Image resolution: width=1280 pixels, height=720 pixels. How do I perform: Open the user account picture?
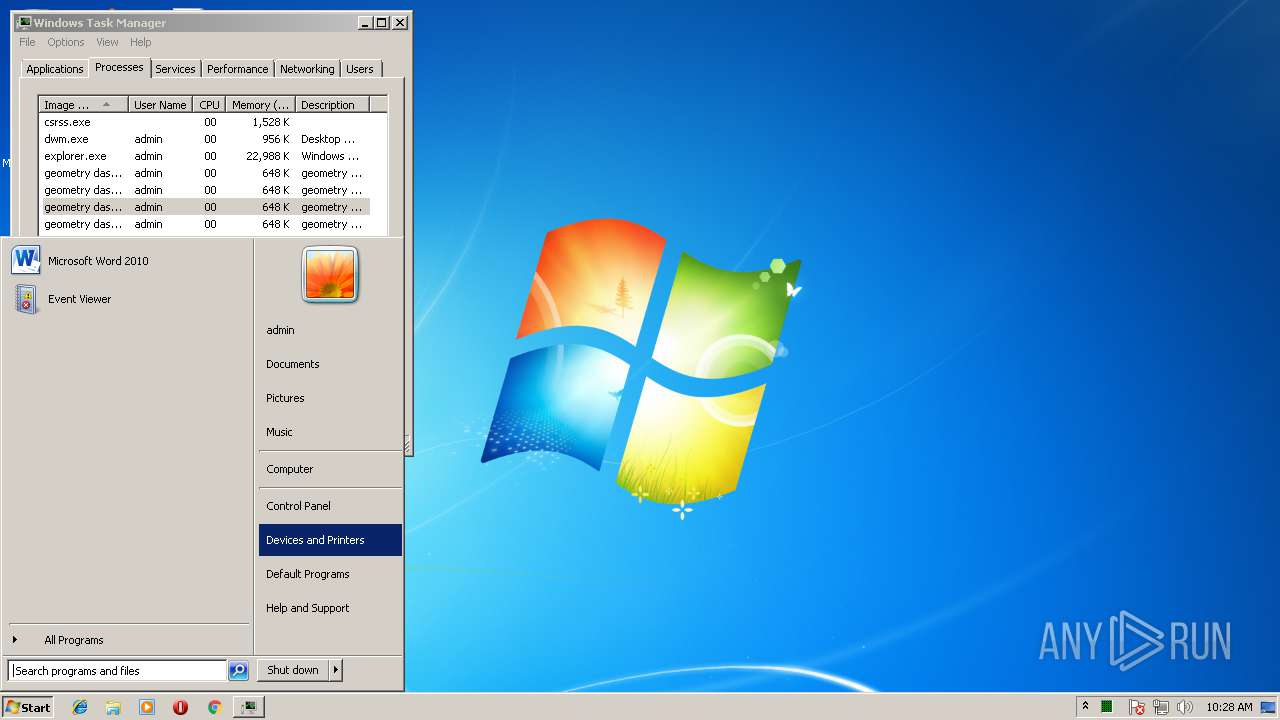coord(330,274)
